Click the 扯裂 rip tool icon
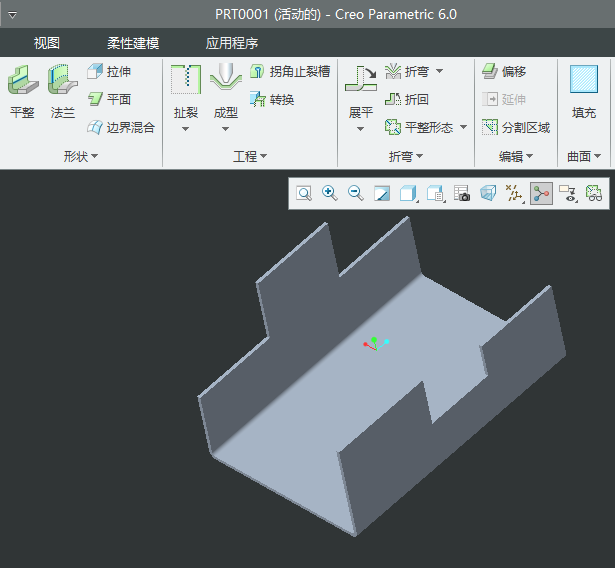This screenshot has width=615, height=568. [x=186, y=80]
